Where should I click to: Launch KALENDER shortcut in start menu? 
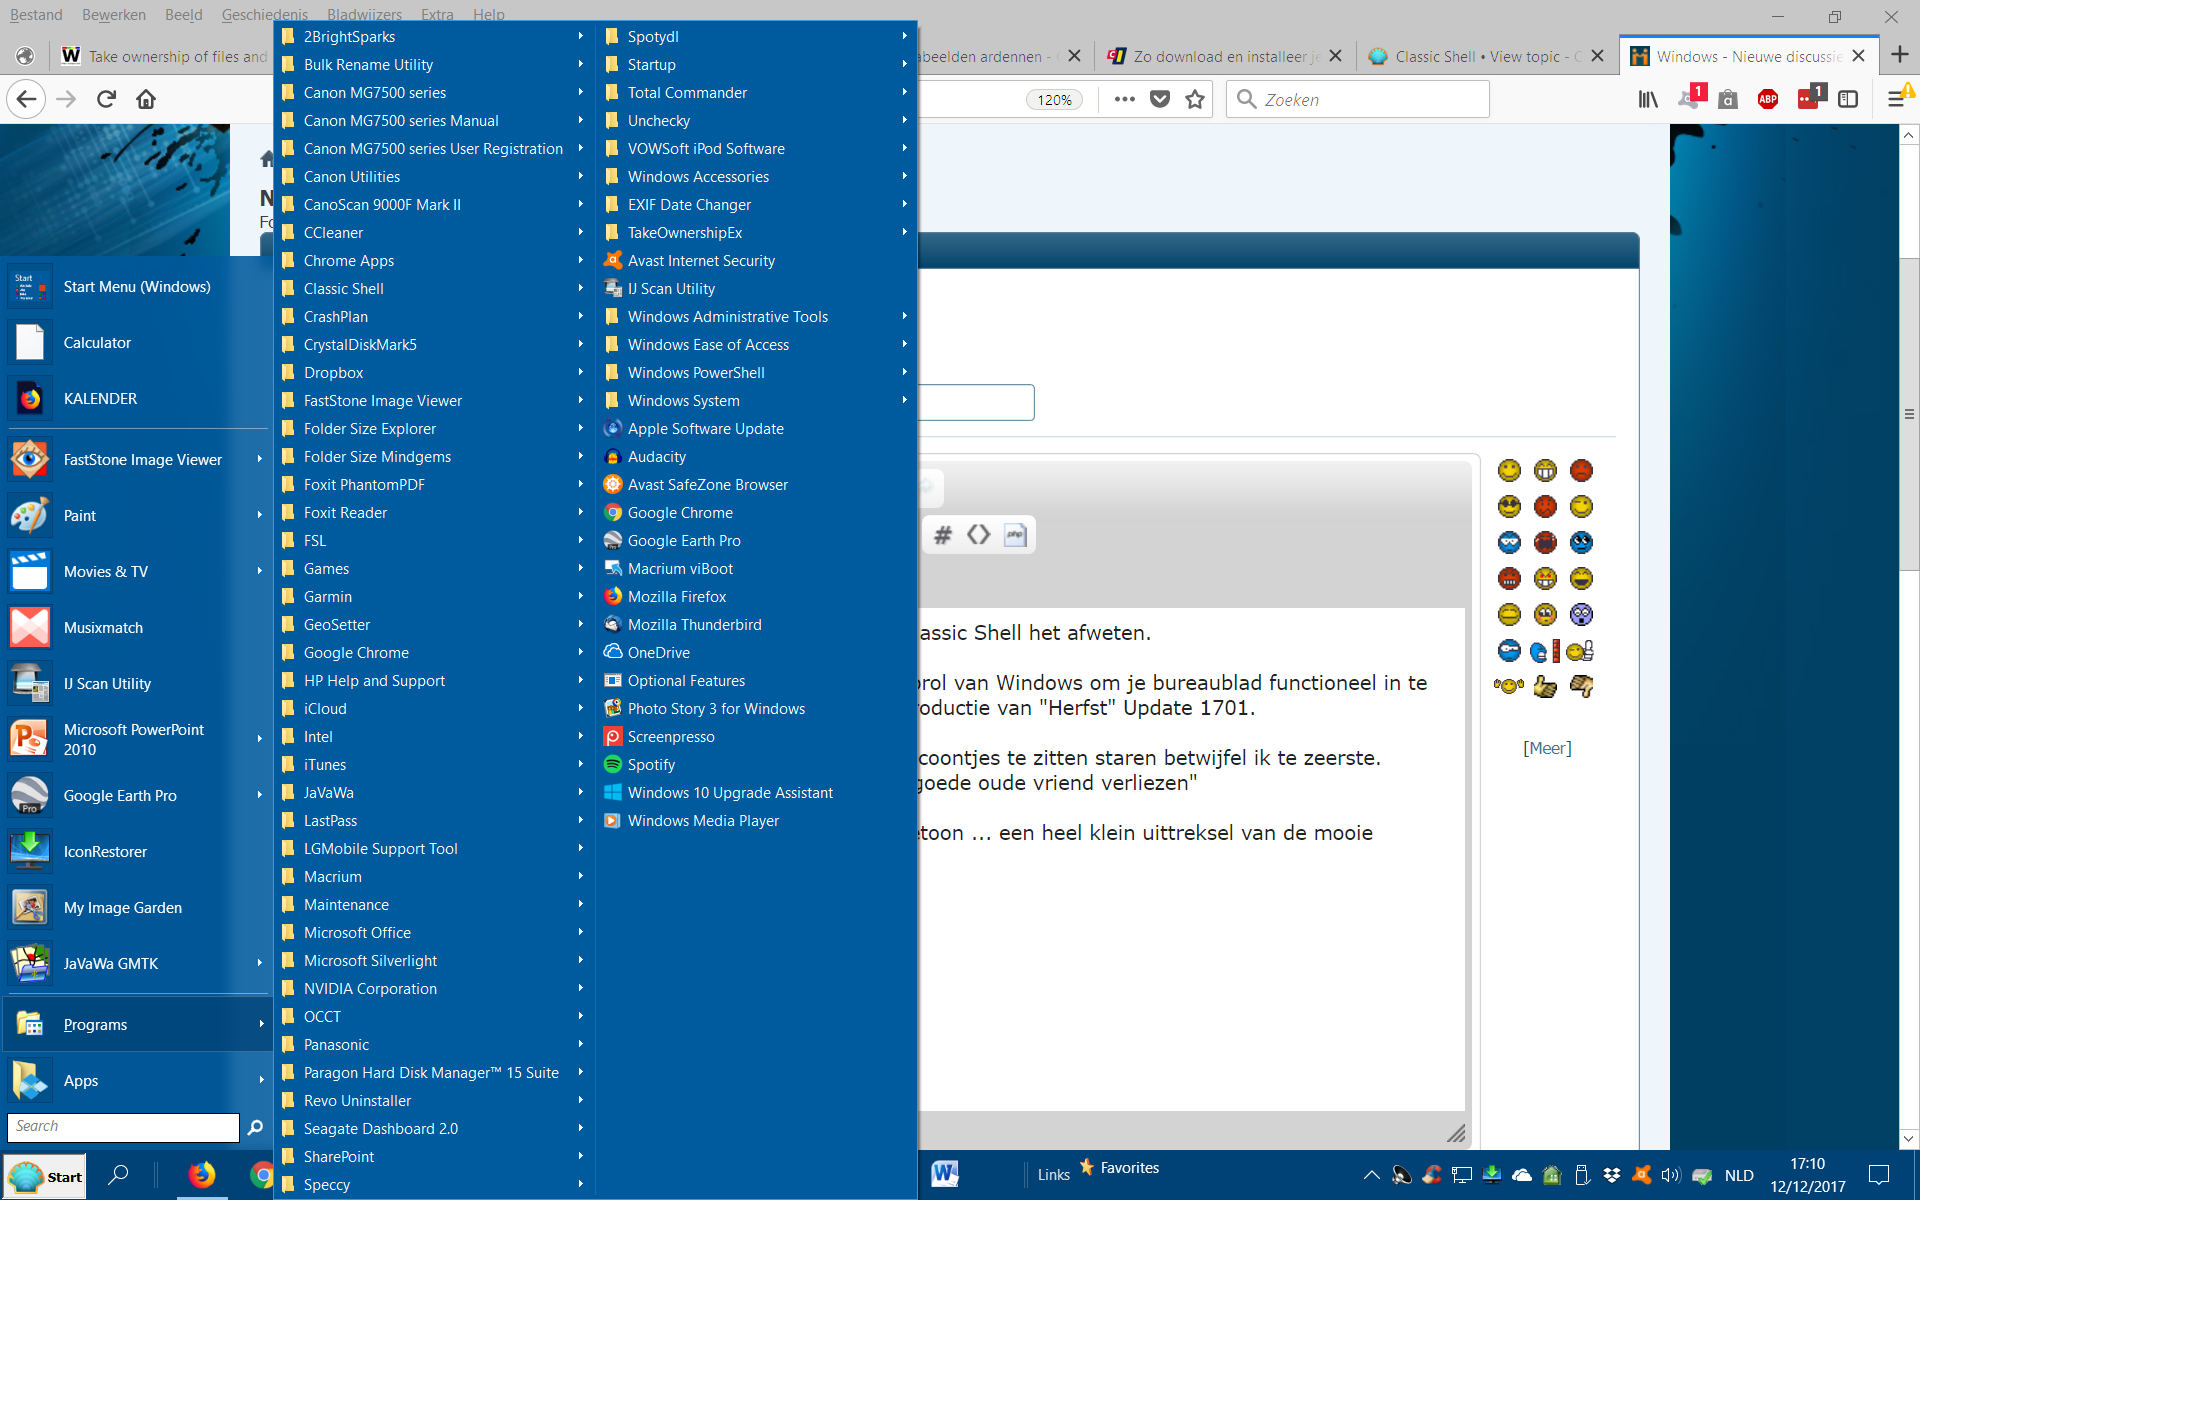[137, 399]
